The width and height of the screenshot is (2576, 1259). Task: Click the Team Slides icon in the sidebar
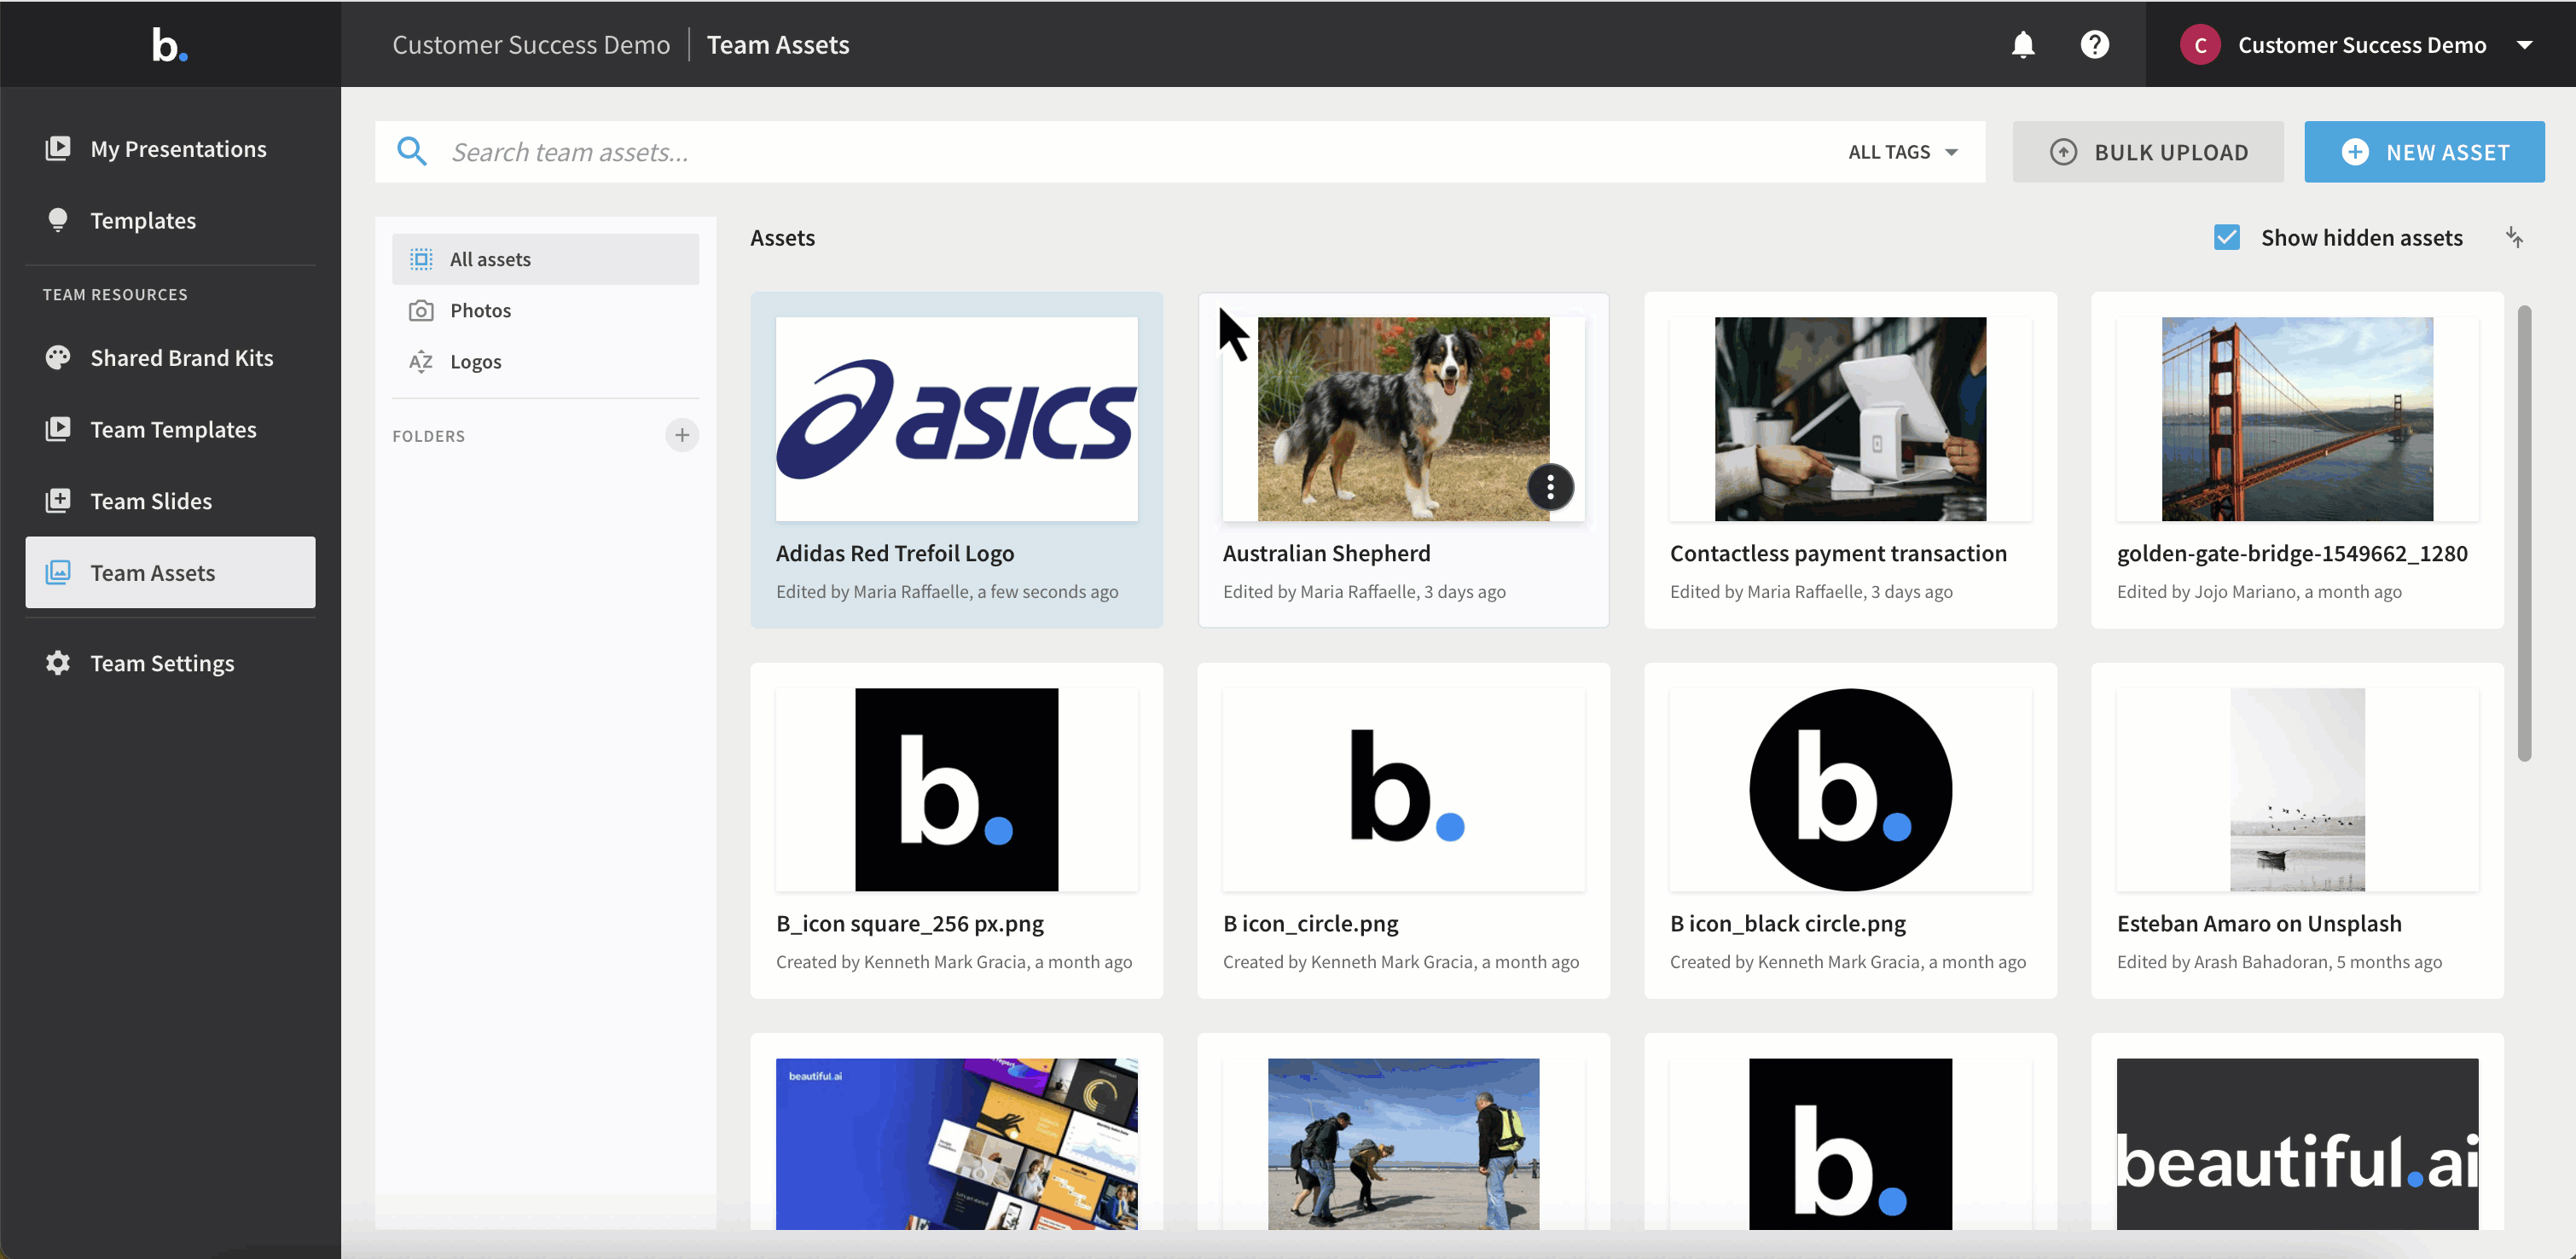tap(58, 500)
